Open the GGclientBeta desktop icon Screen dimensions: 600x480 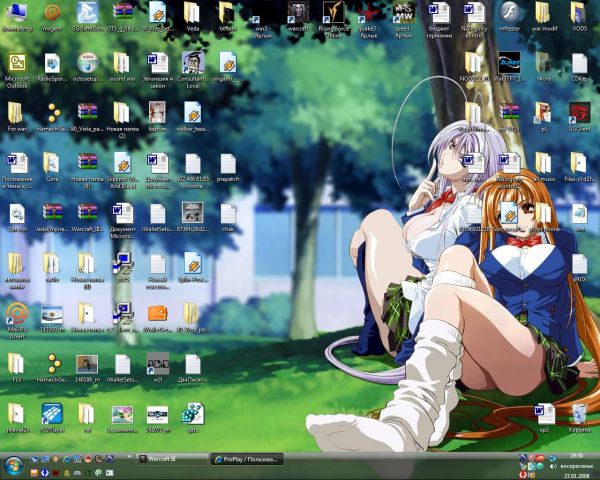(87, 14)
